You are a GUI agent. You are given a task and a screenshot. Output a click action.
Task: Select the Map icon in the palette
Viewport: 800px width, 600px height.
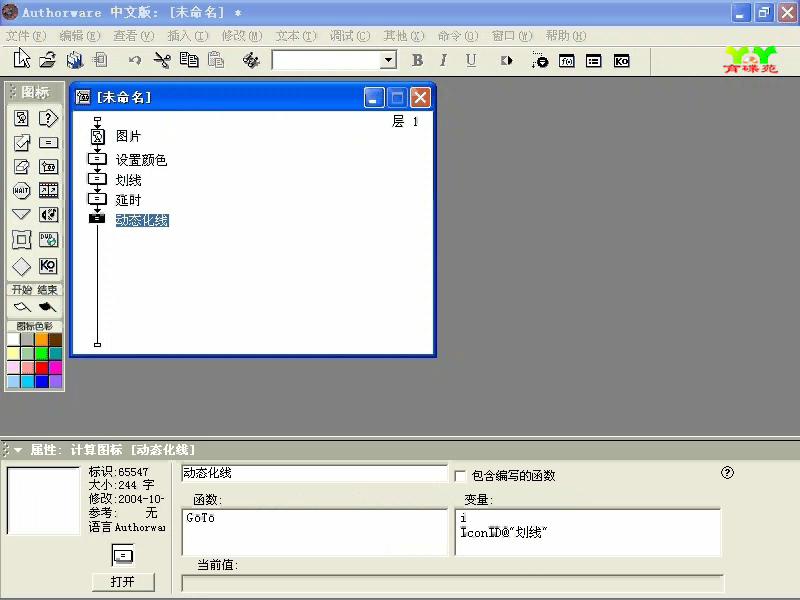48,166
